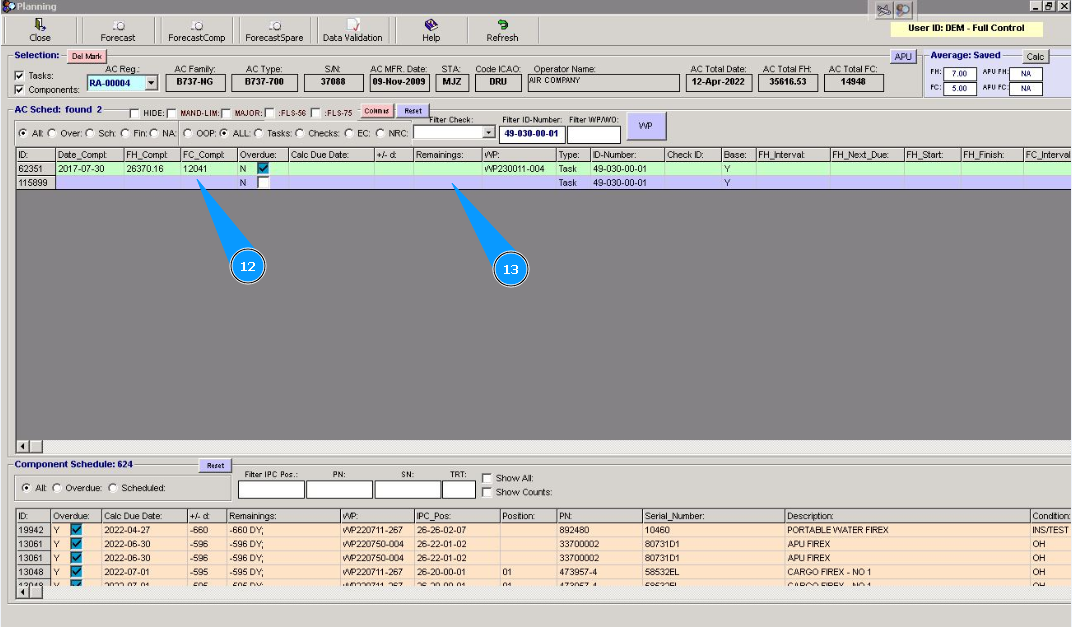The image size is (1072, 629).
Task: Click the Serial_Number column header
Action: (713, 516)
